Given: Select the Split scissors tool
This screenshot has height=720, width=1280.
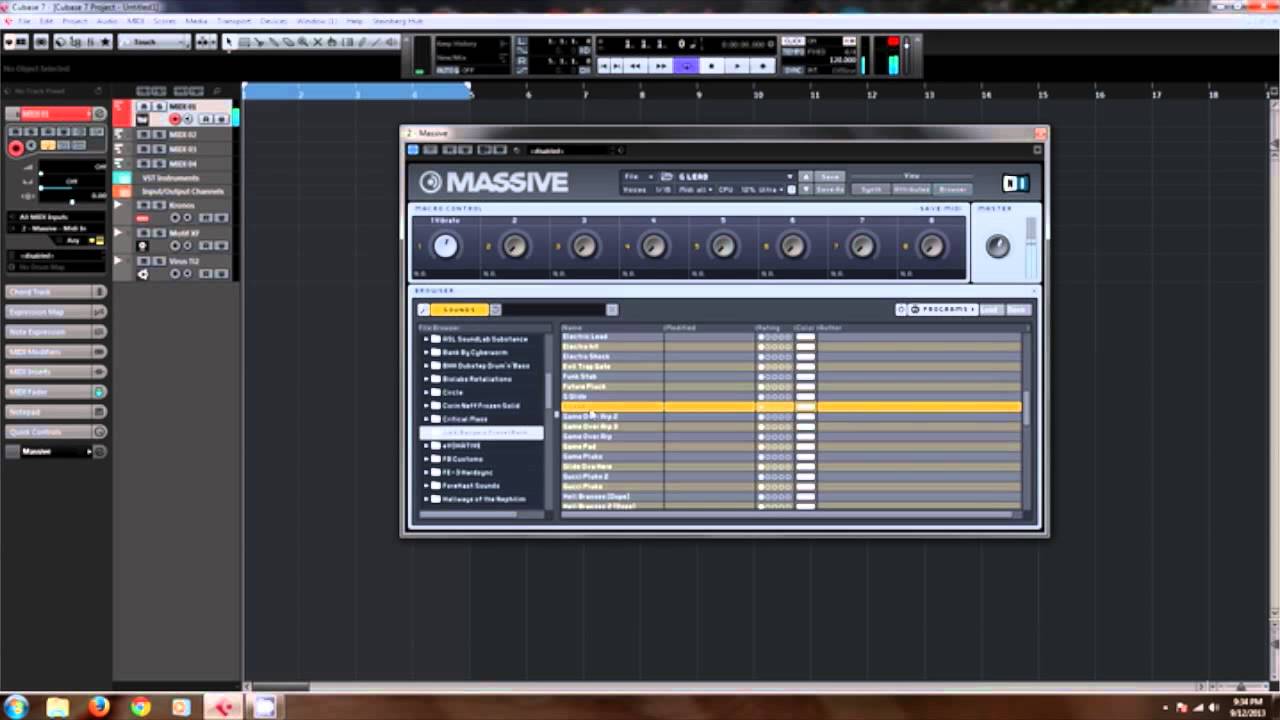Looking at the screenshot, I should tap(258, 42).
